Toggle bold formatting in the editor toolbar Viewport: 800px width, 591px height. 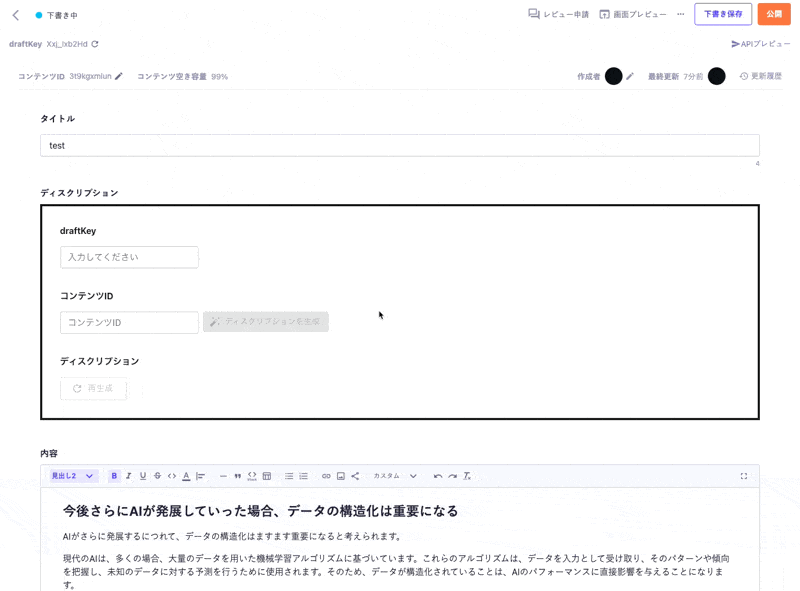(x=114, y=476)
